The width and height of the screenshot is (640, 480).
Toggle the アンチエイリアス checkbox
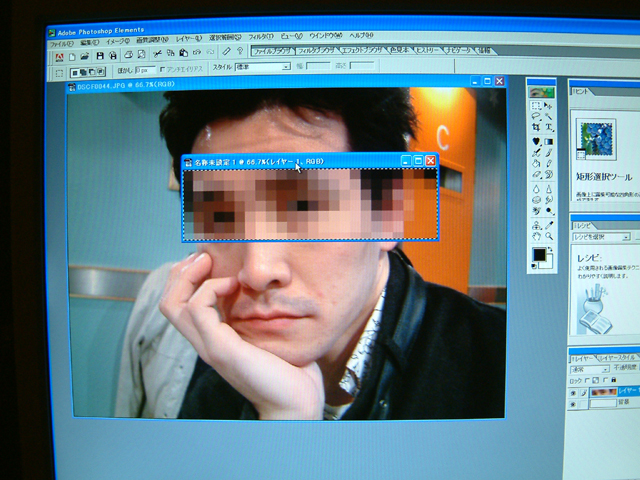[x=162, y=70]
